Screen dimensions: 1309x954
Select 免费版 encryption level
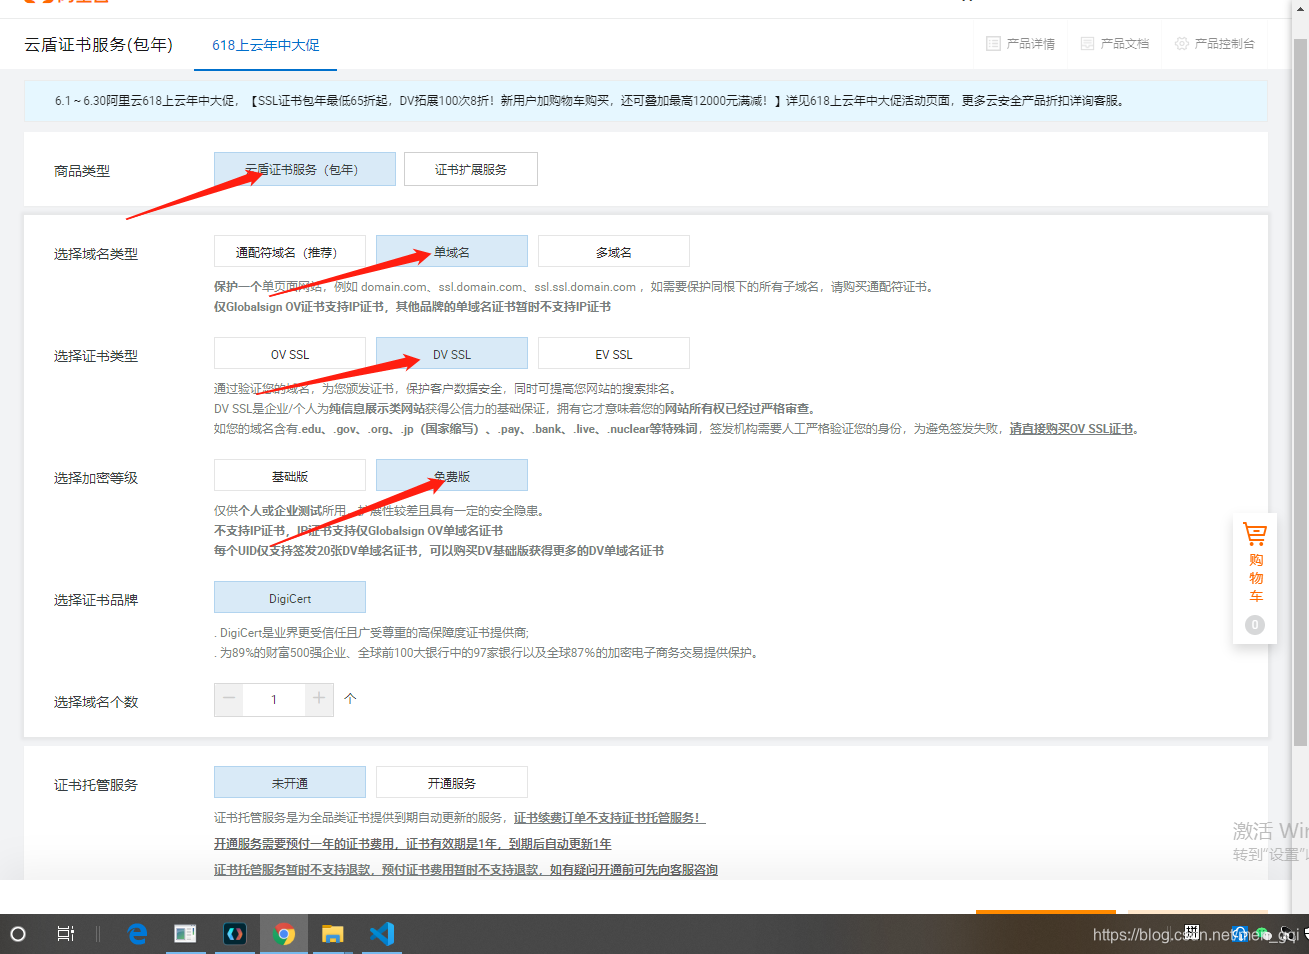pyautogui.click(x=452, y=476)
